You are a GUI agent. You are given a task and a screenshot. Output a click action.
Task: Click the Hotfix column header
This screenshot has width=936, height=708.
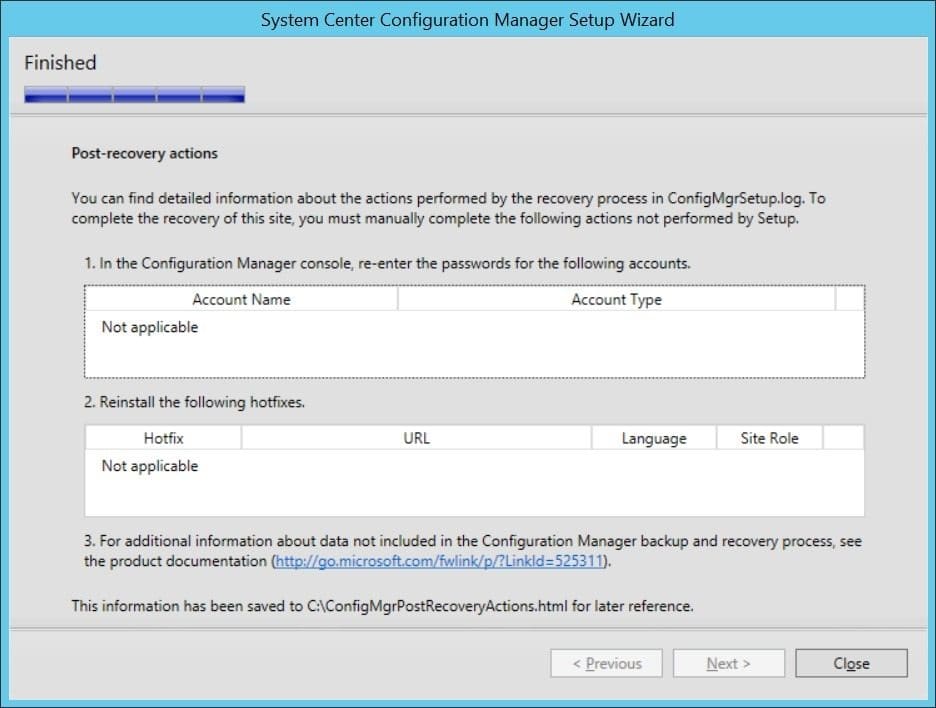pyautogui.click(x=164, y=438)
